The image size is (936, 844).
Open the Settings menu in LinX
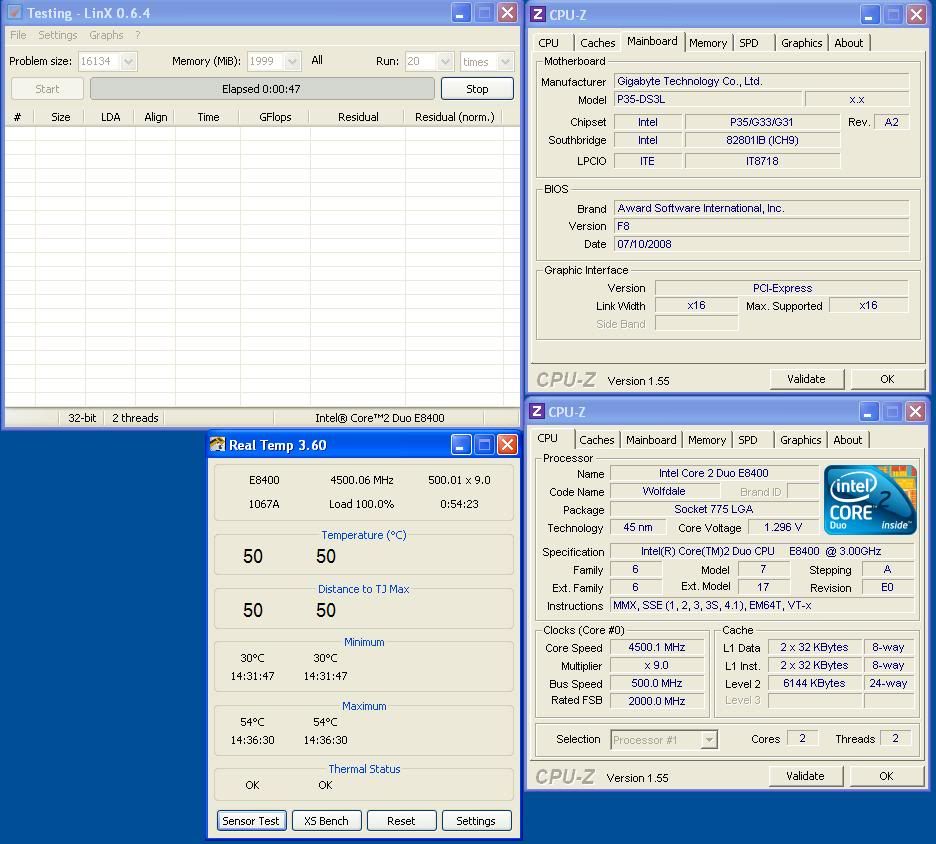pyautogui.click(x=58, y=35)
